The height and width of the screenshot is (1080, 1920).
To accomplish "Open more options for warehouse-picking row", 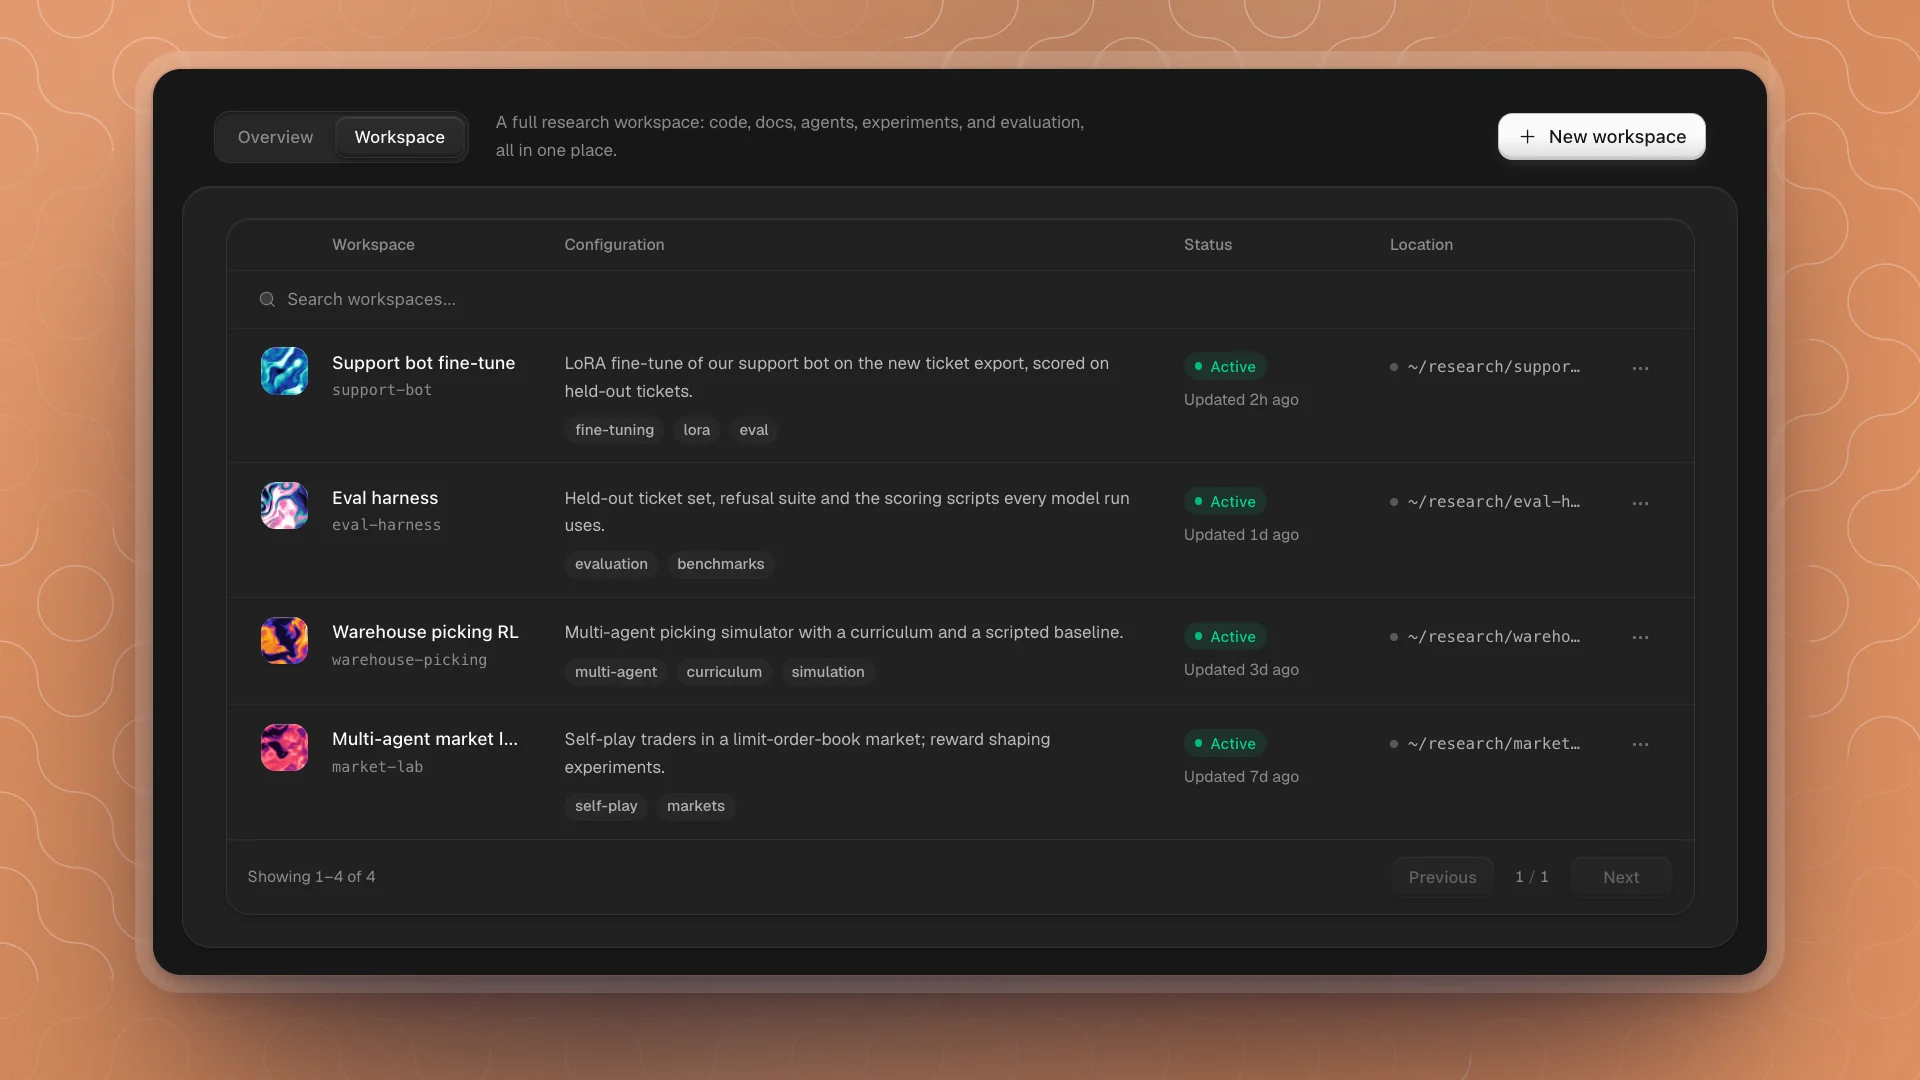I will pos(1640,637).
